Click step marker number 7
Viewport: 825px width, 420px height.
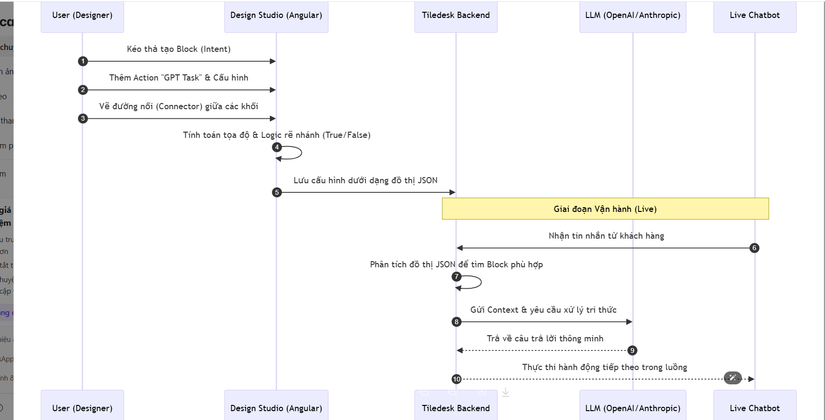456,277
